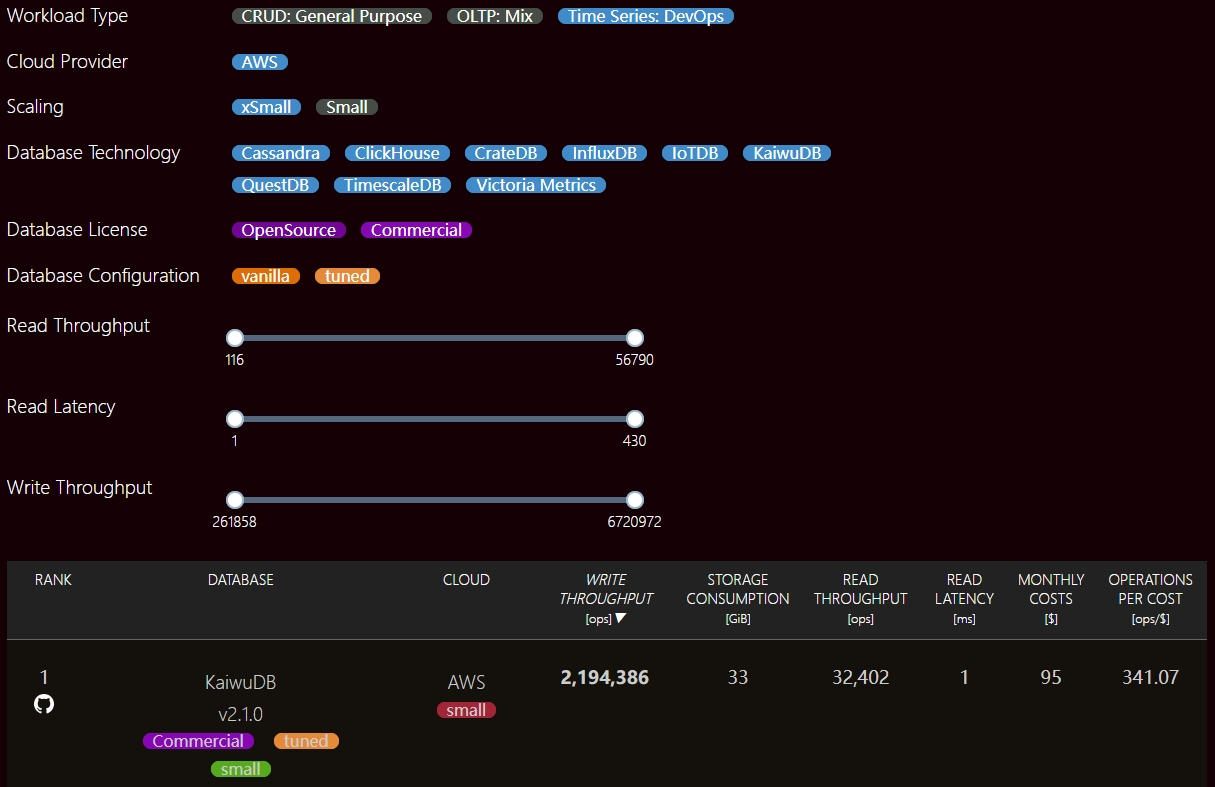
Task: Enable the Small scaling filter
Action: pyautogui.click(x=347, y=107)
